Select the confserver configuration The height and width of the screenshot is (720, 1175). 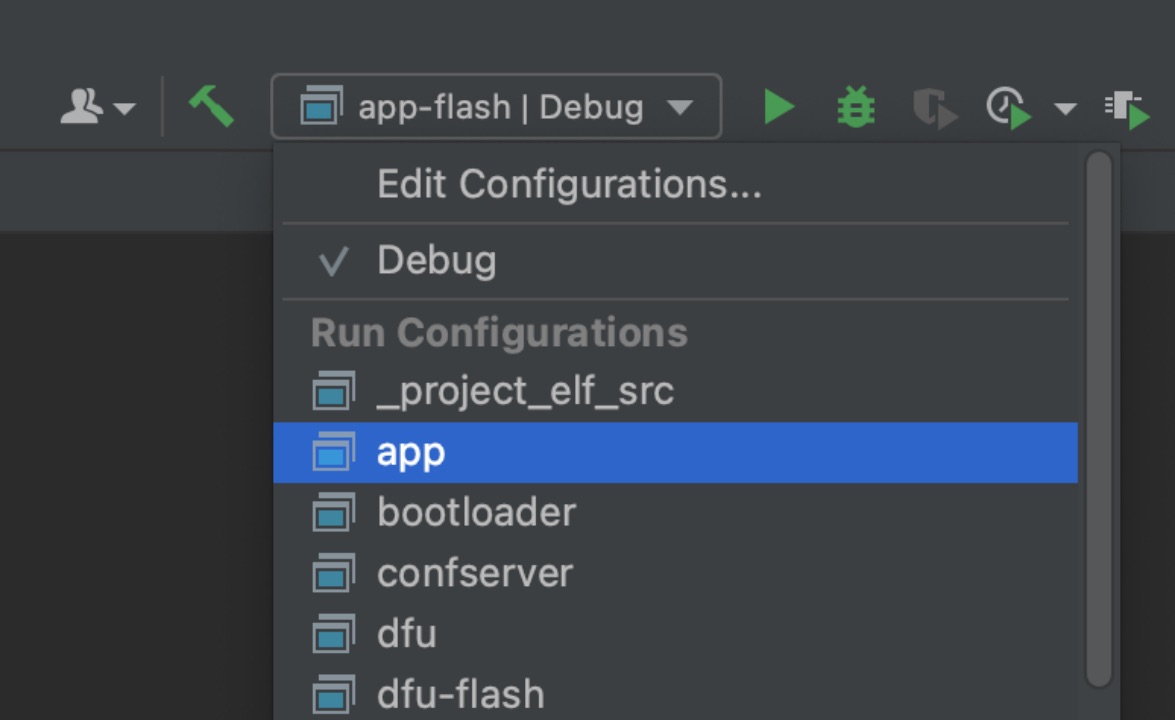click(675, 574)
